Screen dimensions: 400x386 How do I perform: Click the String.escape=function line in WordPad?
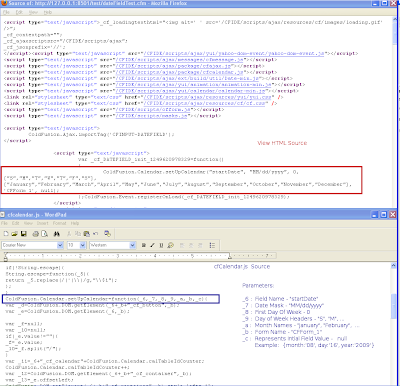47,274
